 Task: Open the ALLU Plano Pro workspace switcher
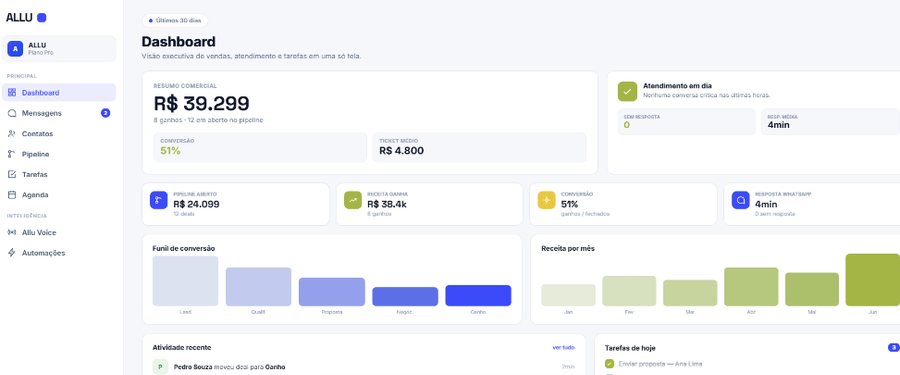tap(59, 49)
